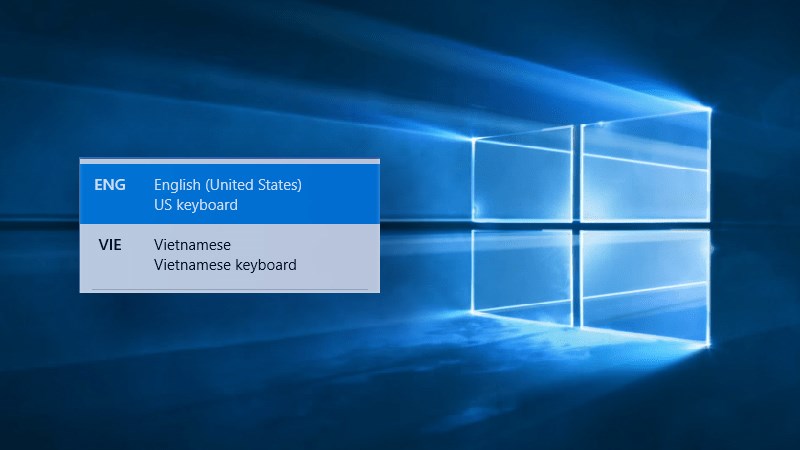
Task: Select the ENG language abbreviation
Action: [110, 185]
